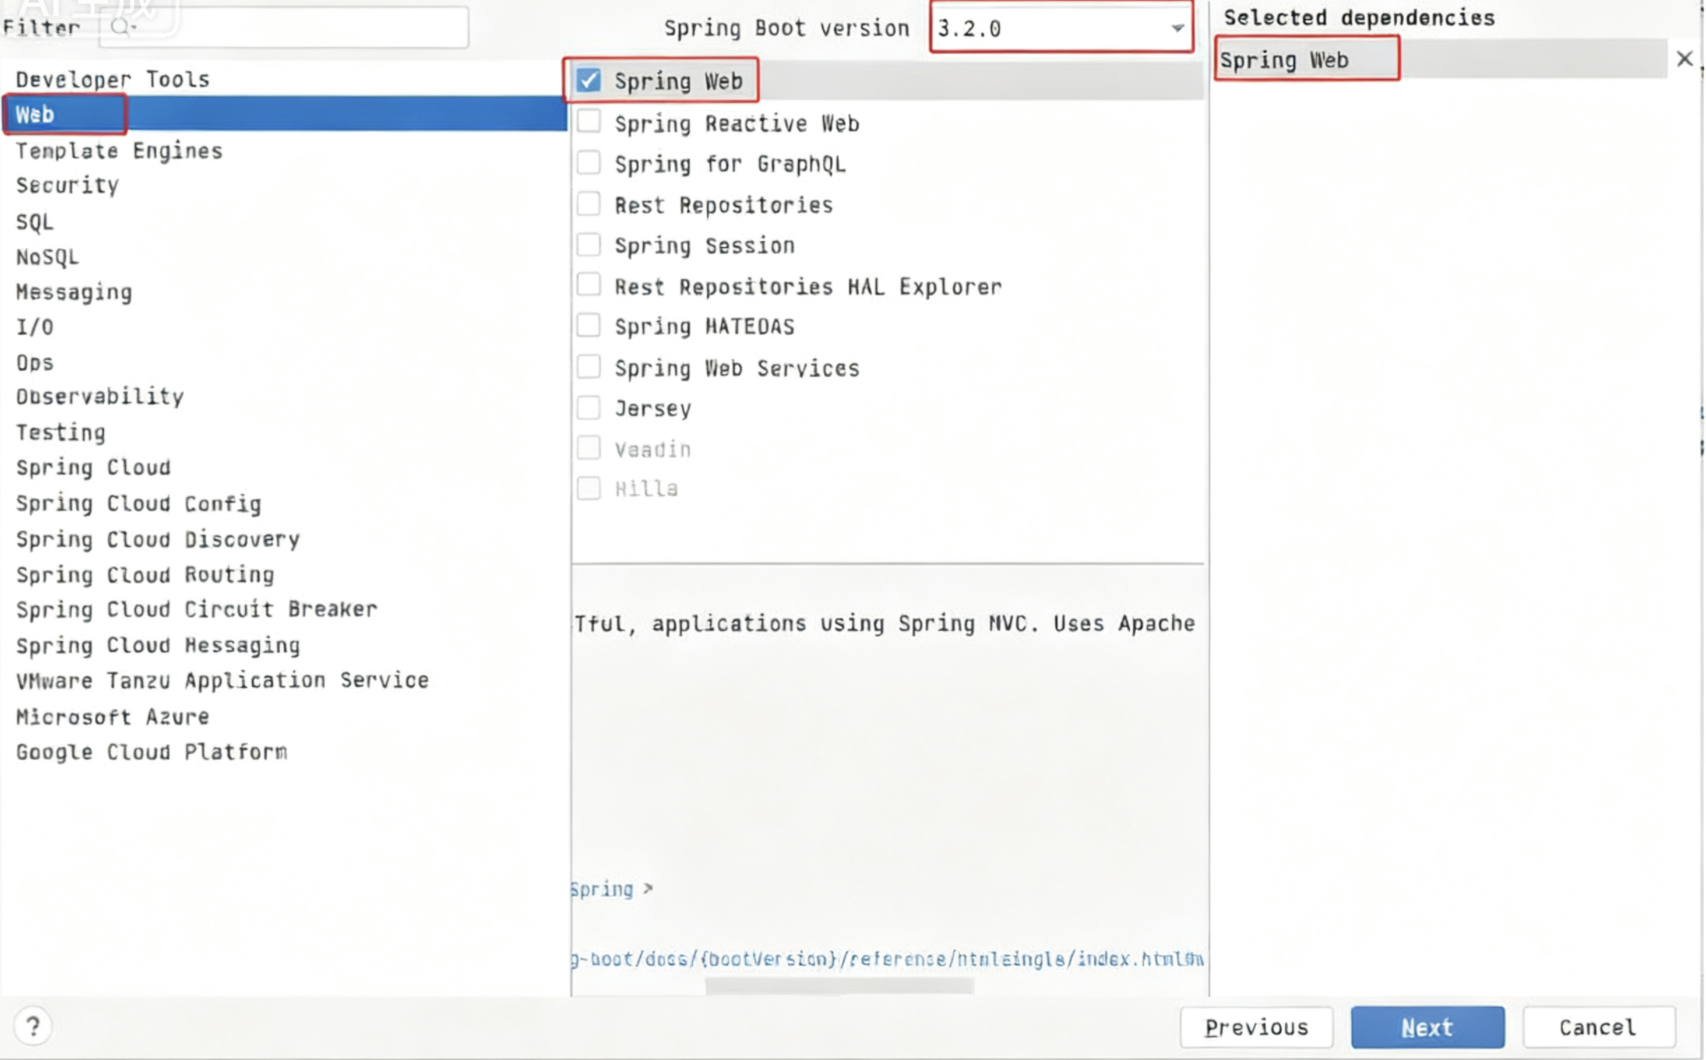Select Developer Tools category
1706x1060 pixels.
(x=284, y=79)
